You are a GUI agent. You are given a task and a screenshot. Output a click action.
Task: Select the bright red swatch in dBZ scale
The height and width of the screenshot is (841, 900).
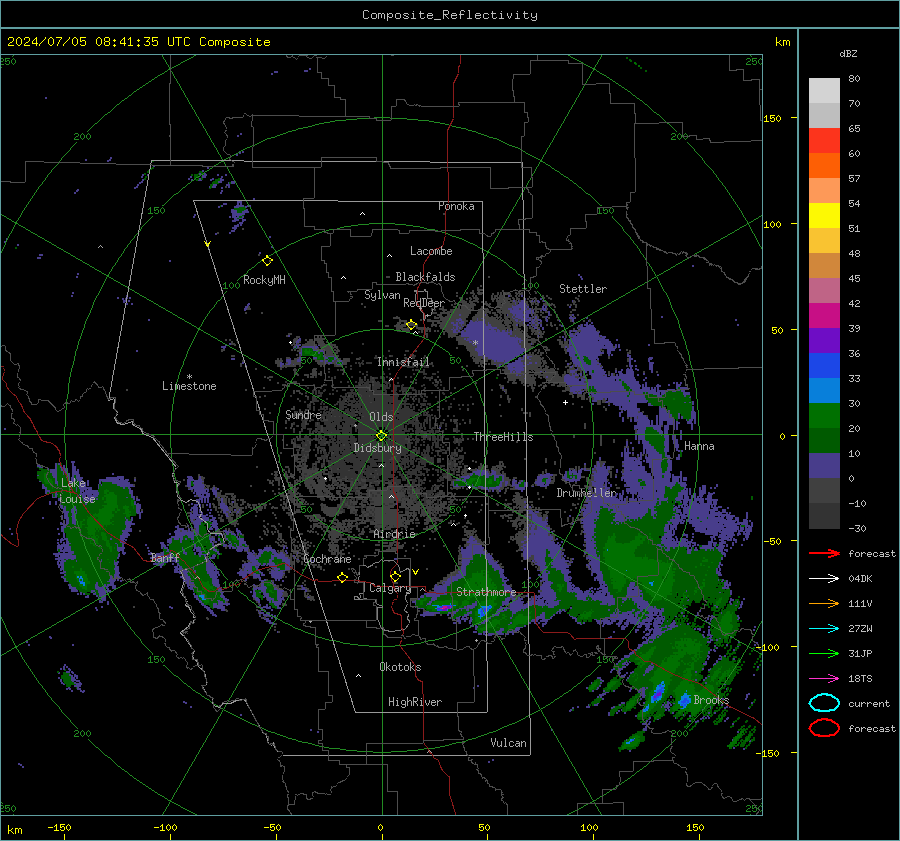click(824, 141)
